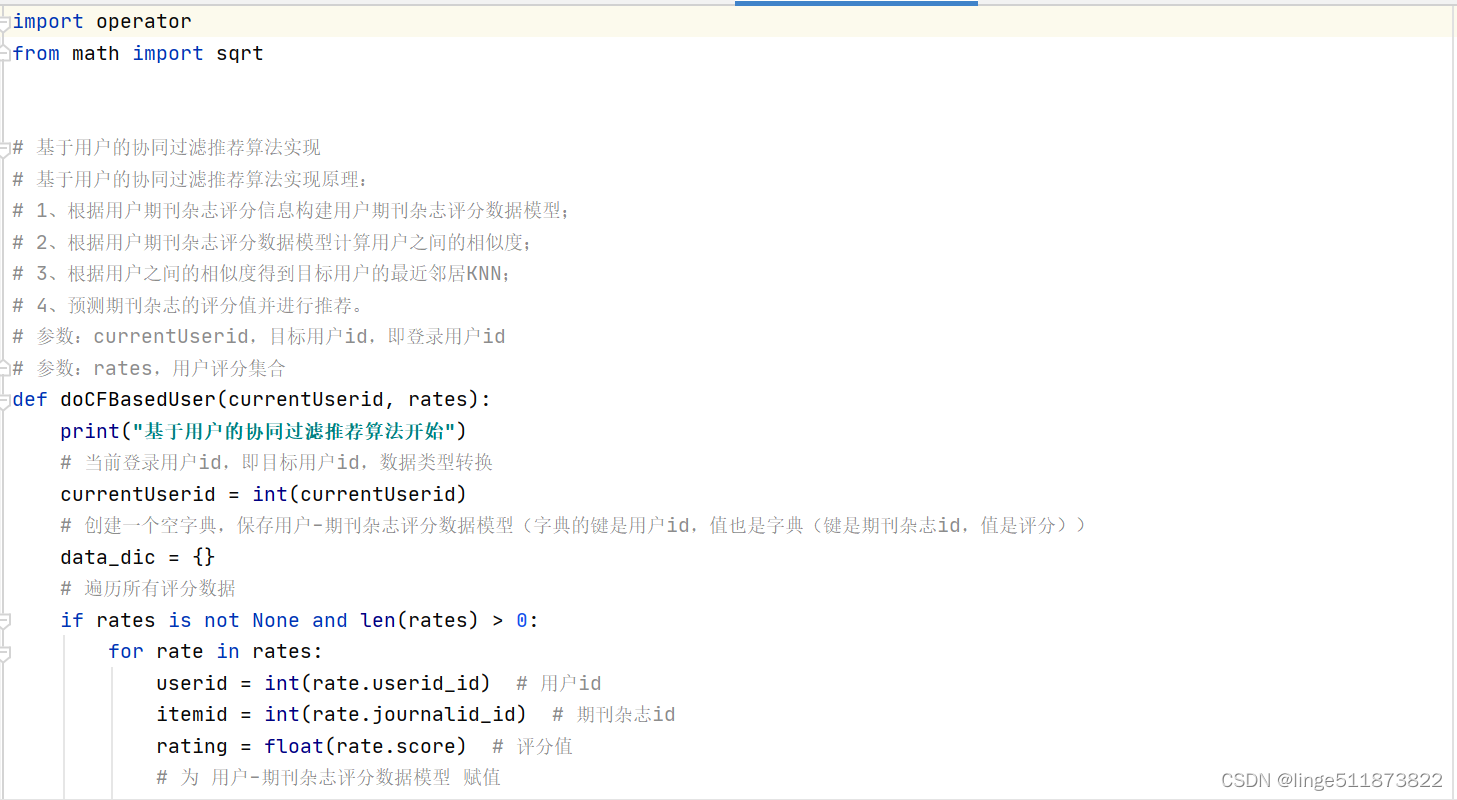Collapse the 'if rates is not None' block

[x=5, y=621]
